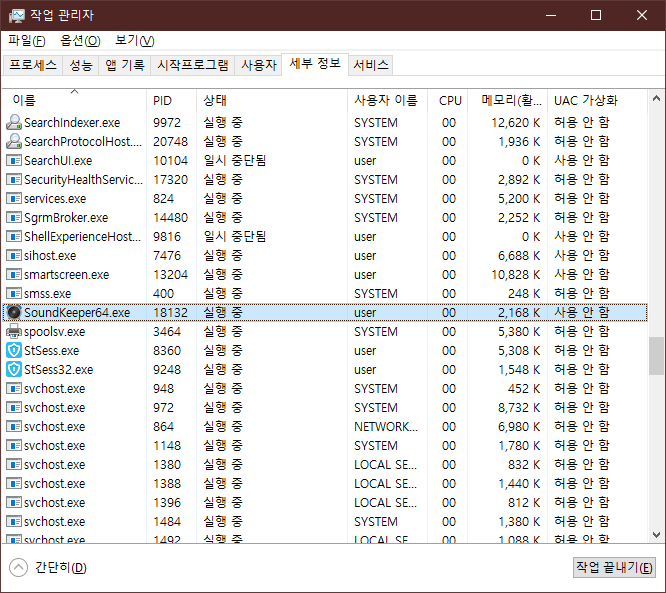Click the StSess.exe shield icon
The width and height of the screenshot is (666, 593).
coord(14,350)
